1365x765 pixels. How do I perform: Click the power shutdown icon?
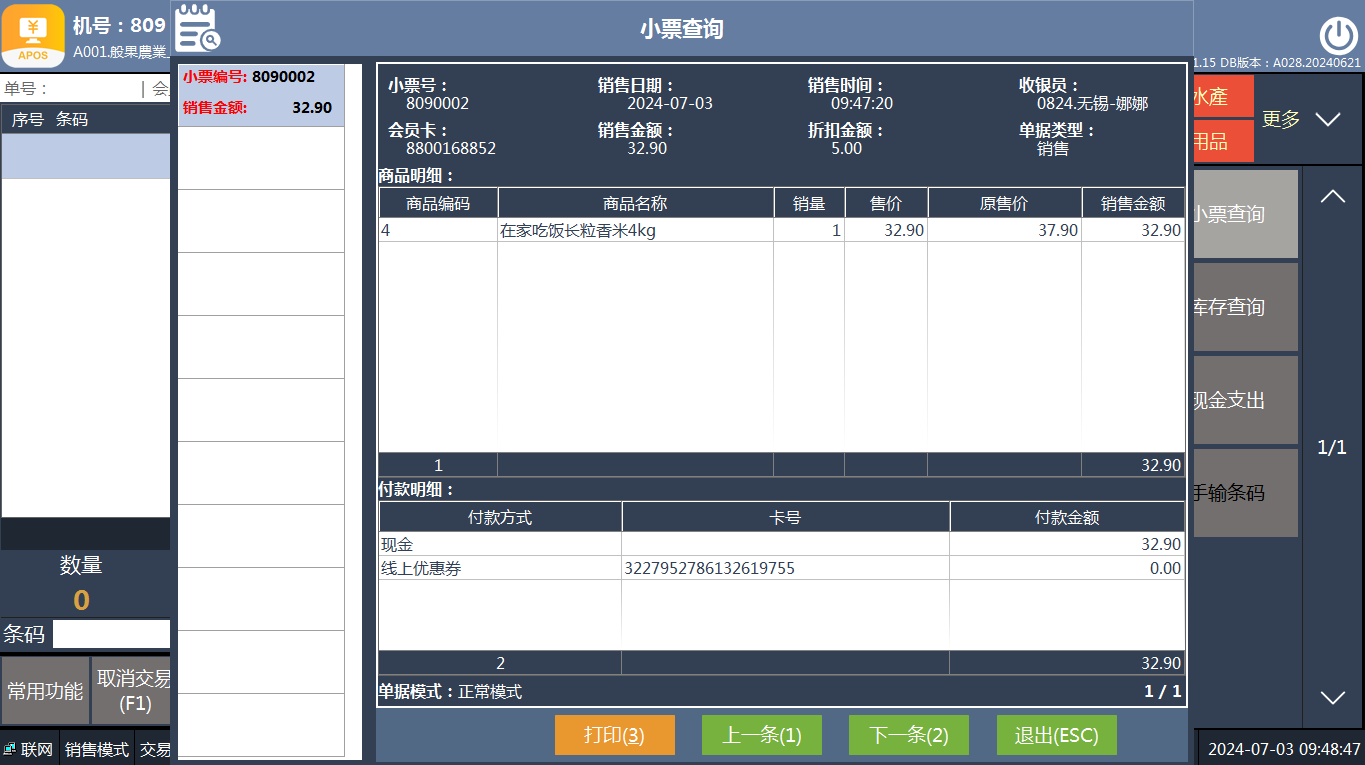(x=1338, y=36)
